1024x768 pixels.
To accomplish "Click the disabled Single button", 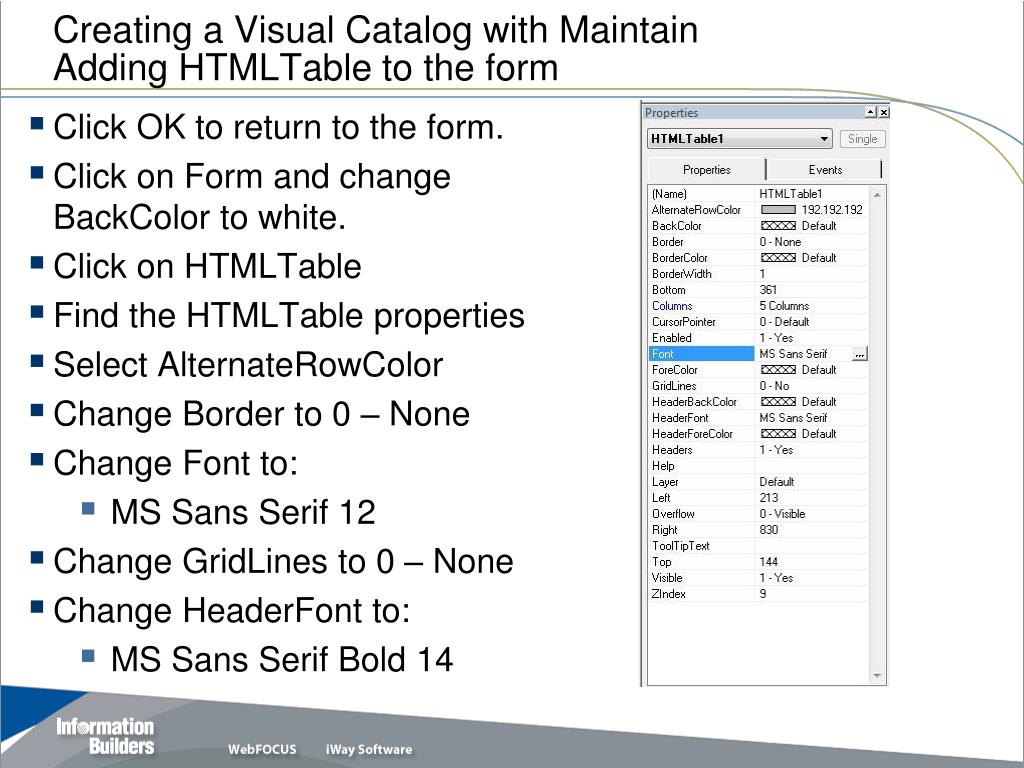I will click(862, 139).
